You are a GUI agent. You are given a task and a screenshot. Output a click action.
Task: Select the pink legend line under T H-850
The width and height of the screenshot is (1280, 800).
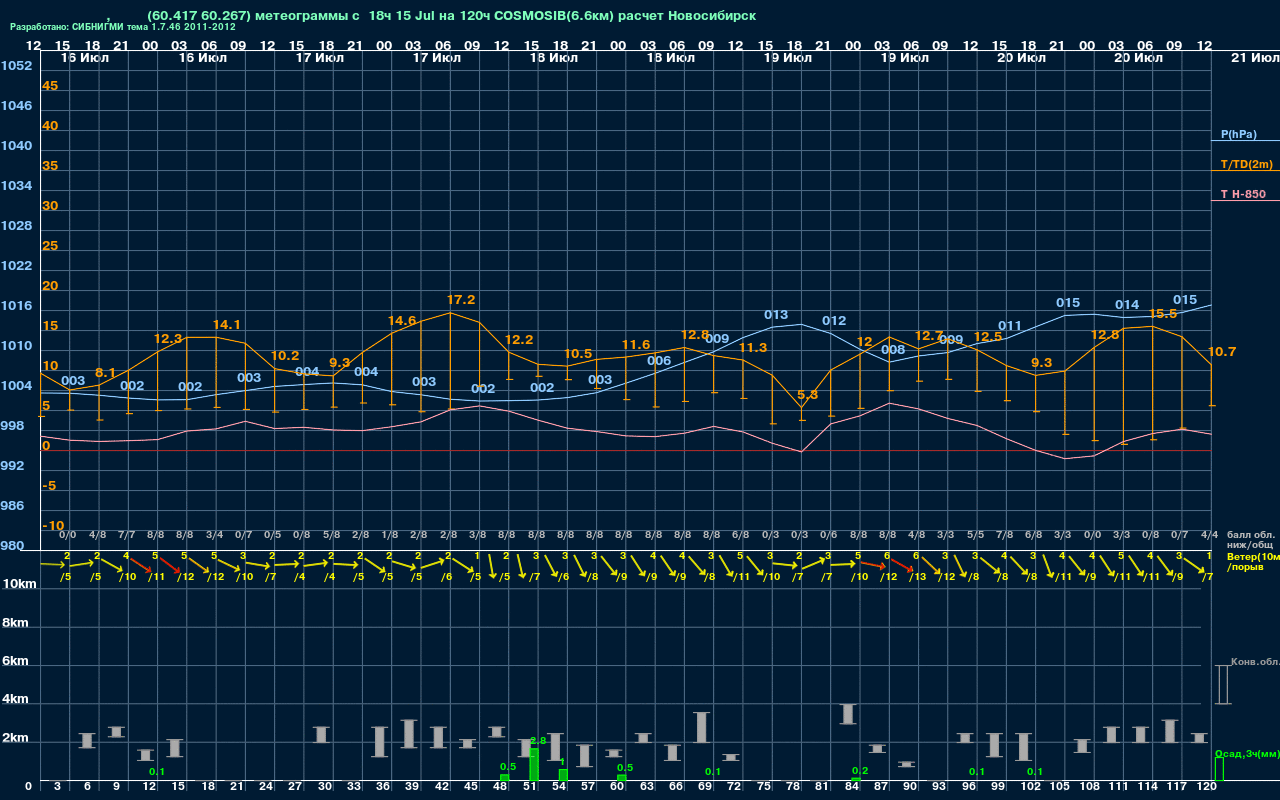click(x=1245, y=201)
